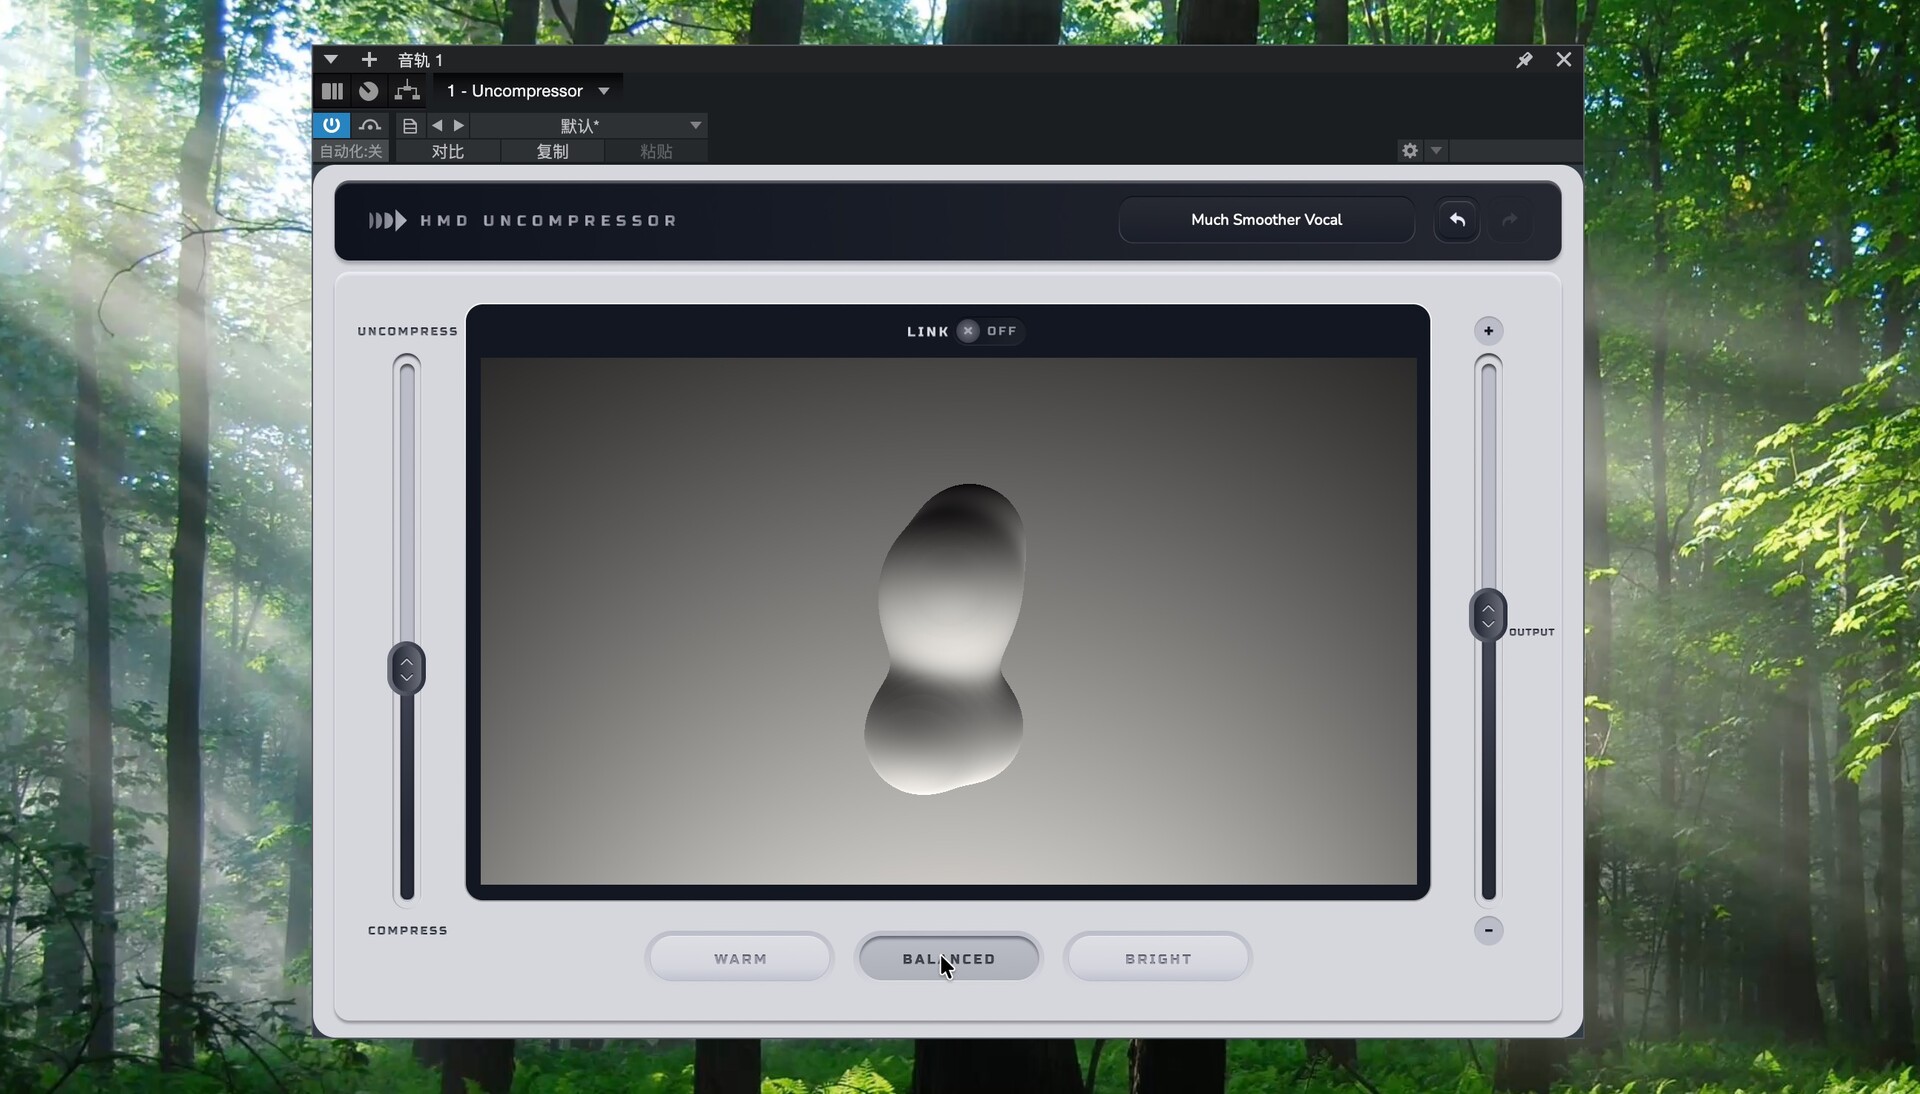Expand the arrow next to gear icon
The width and height of the screenshot is (1920, 1094).
[x=1436, y=151]
